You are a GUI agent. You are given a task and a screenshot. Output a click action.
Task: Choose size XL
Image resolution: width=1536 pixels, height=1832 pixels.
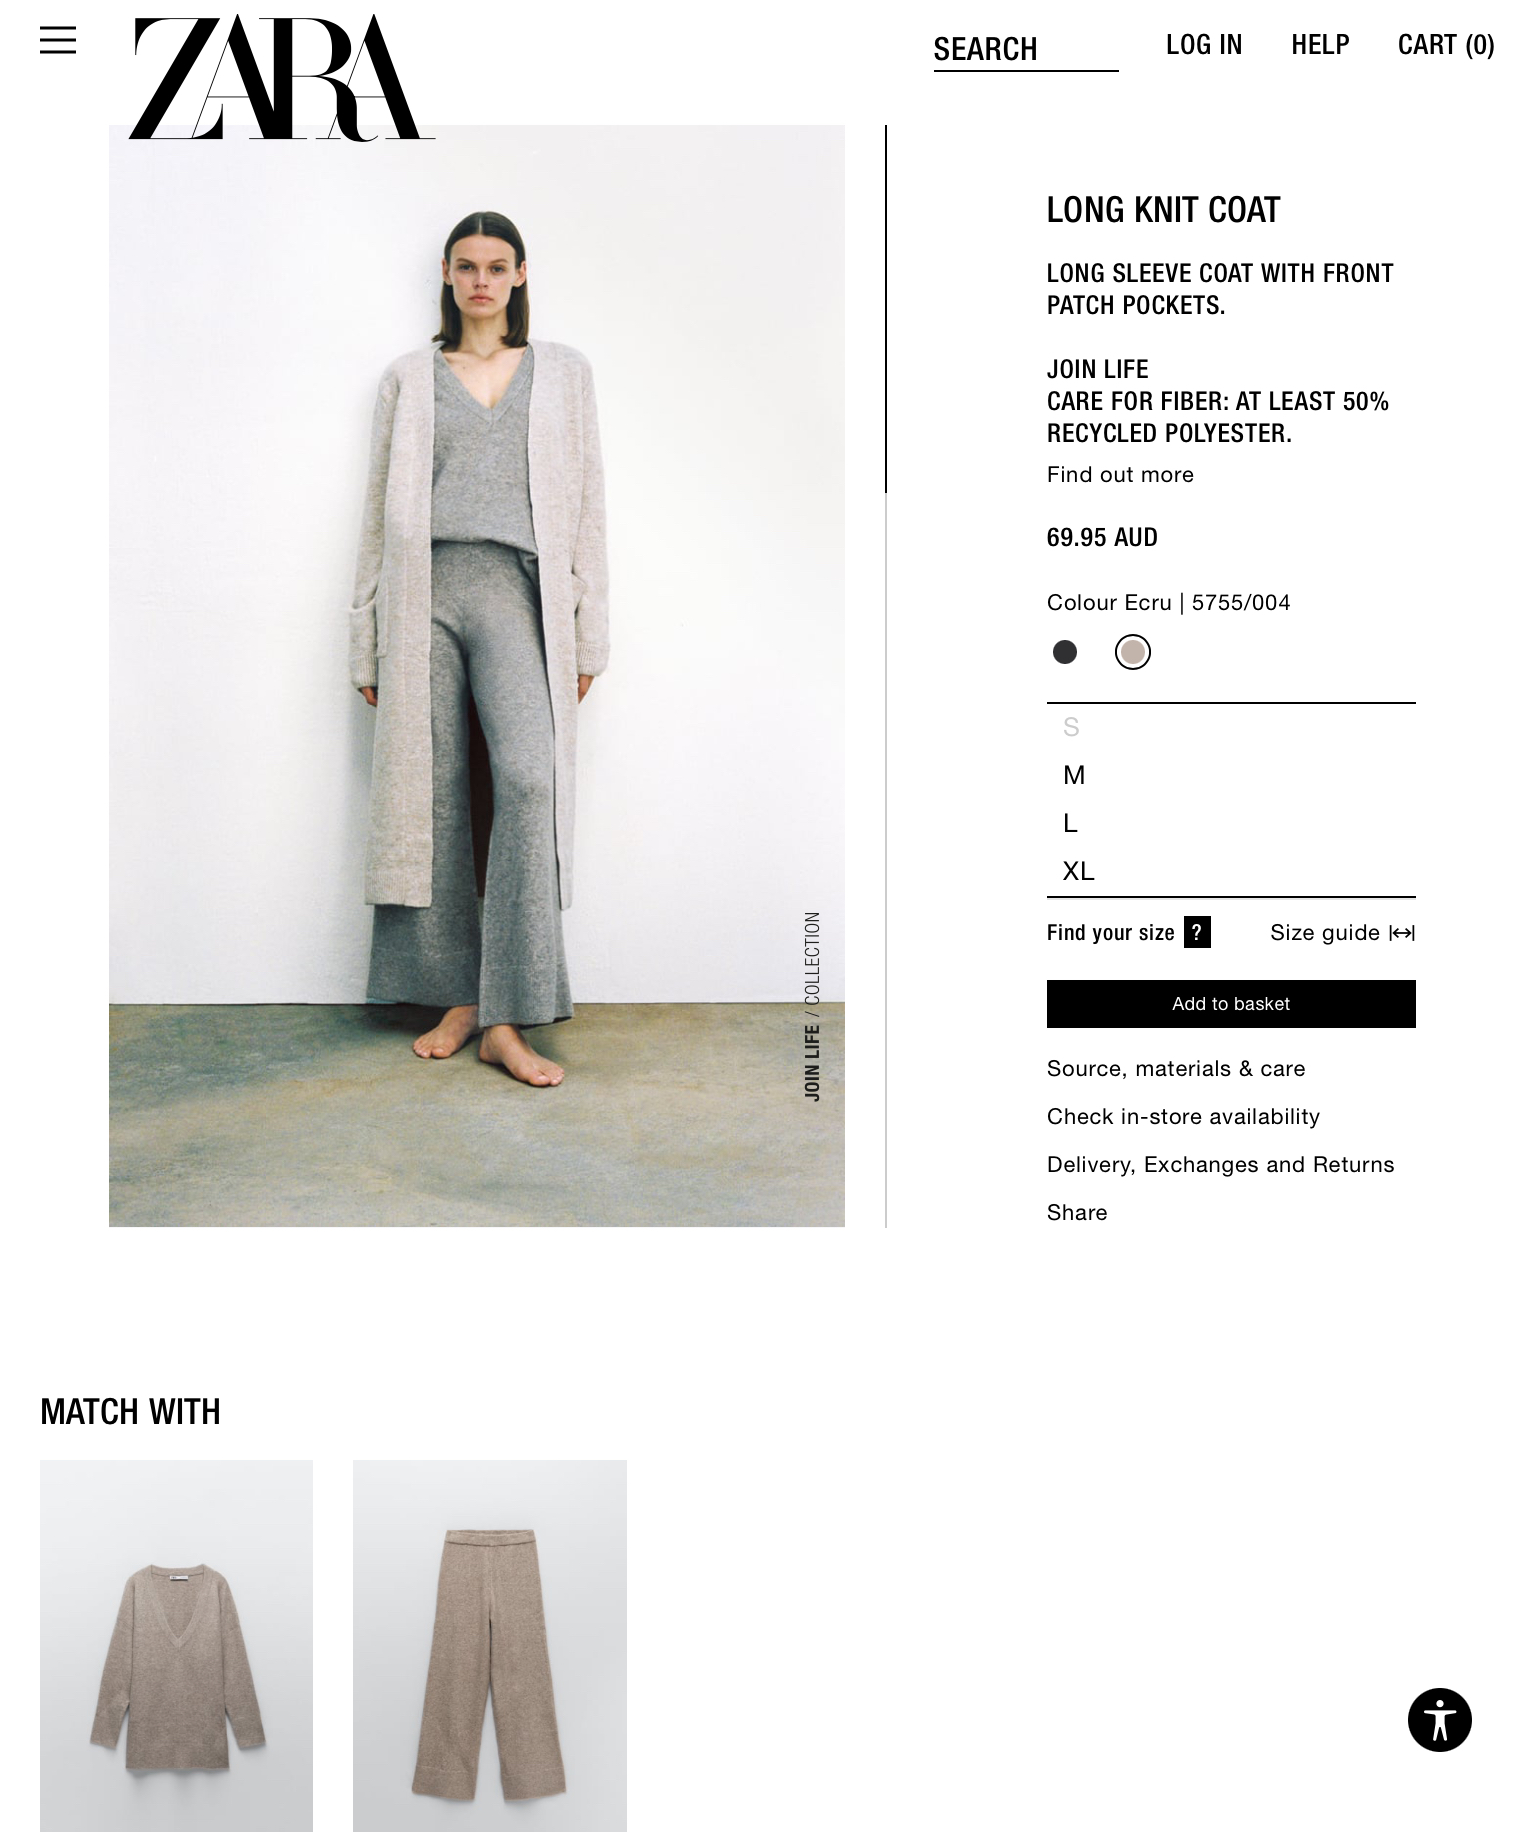[x=1231, y=871]
